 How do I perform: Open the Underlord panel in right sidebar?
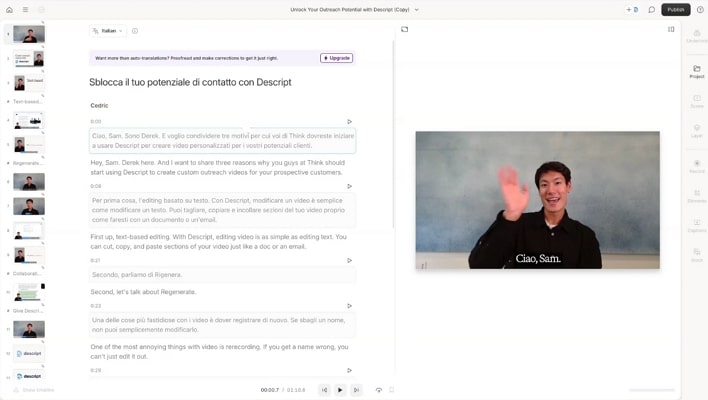tap(697, 36)
